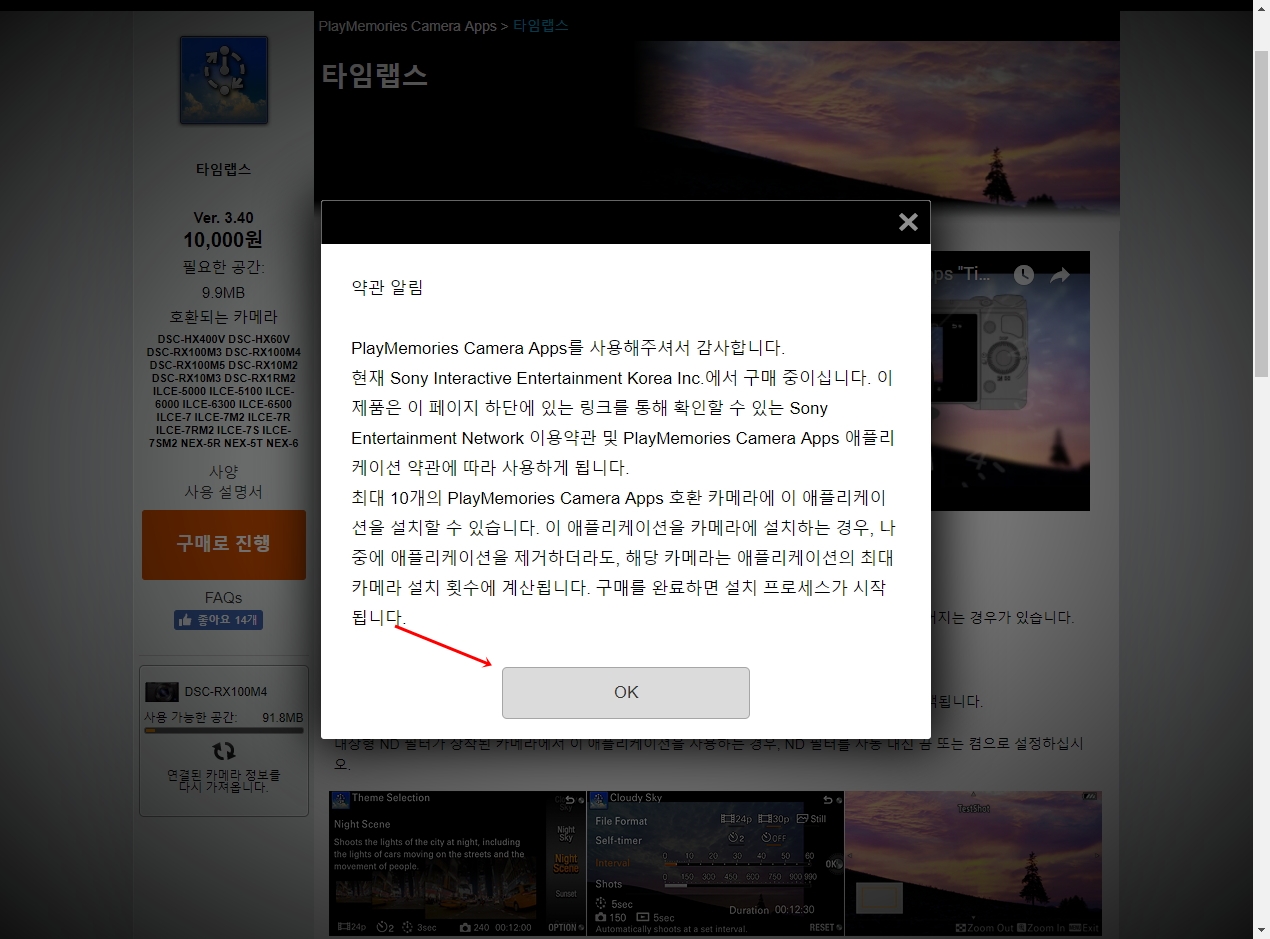The width and height of the screenshot is (1270, 939).
Task: Dismiss the terms notice with the X
Action: (x=907, y=222)
